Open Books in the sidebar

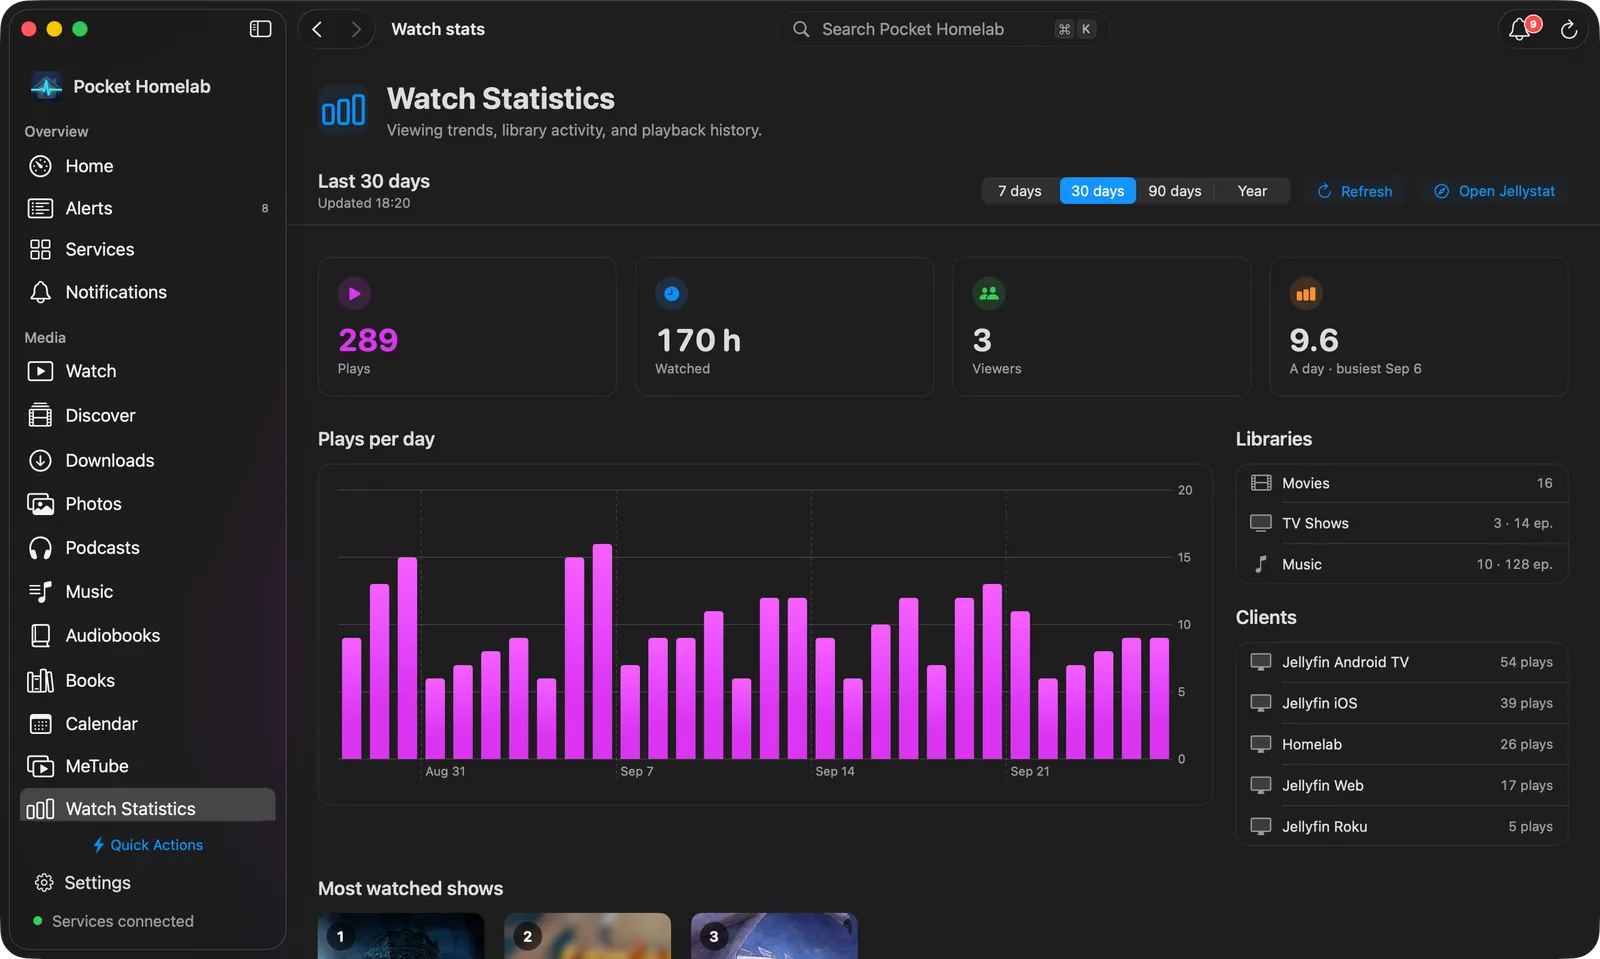(148, 680)
